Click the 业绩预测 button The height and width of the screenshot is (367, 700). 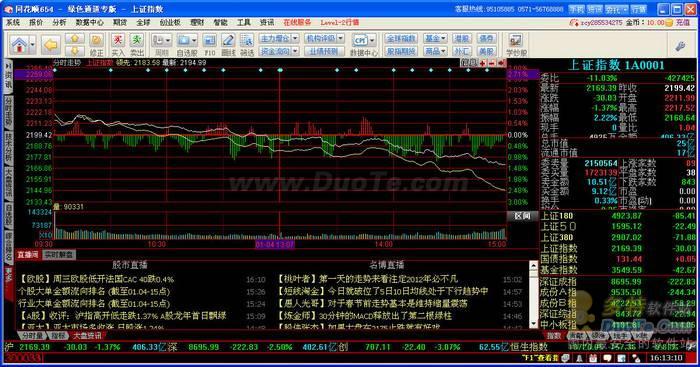[x=324, y=51]
